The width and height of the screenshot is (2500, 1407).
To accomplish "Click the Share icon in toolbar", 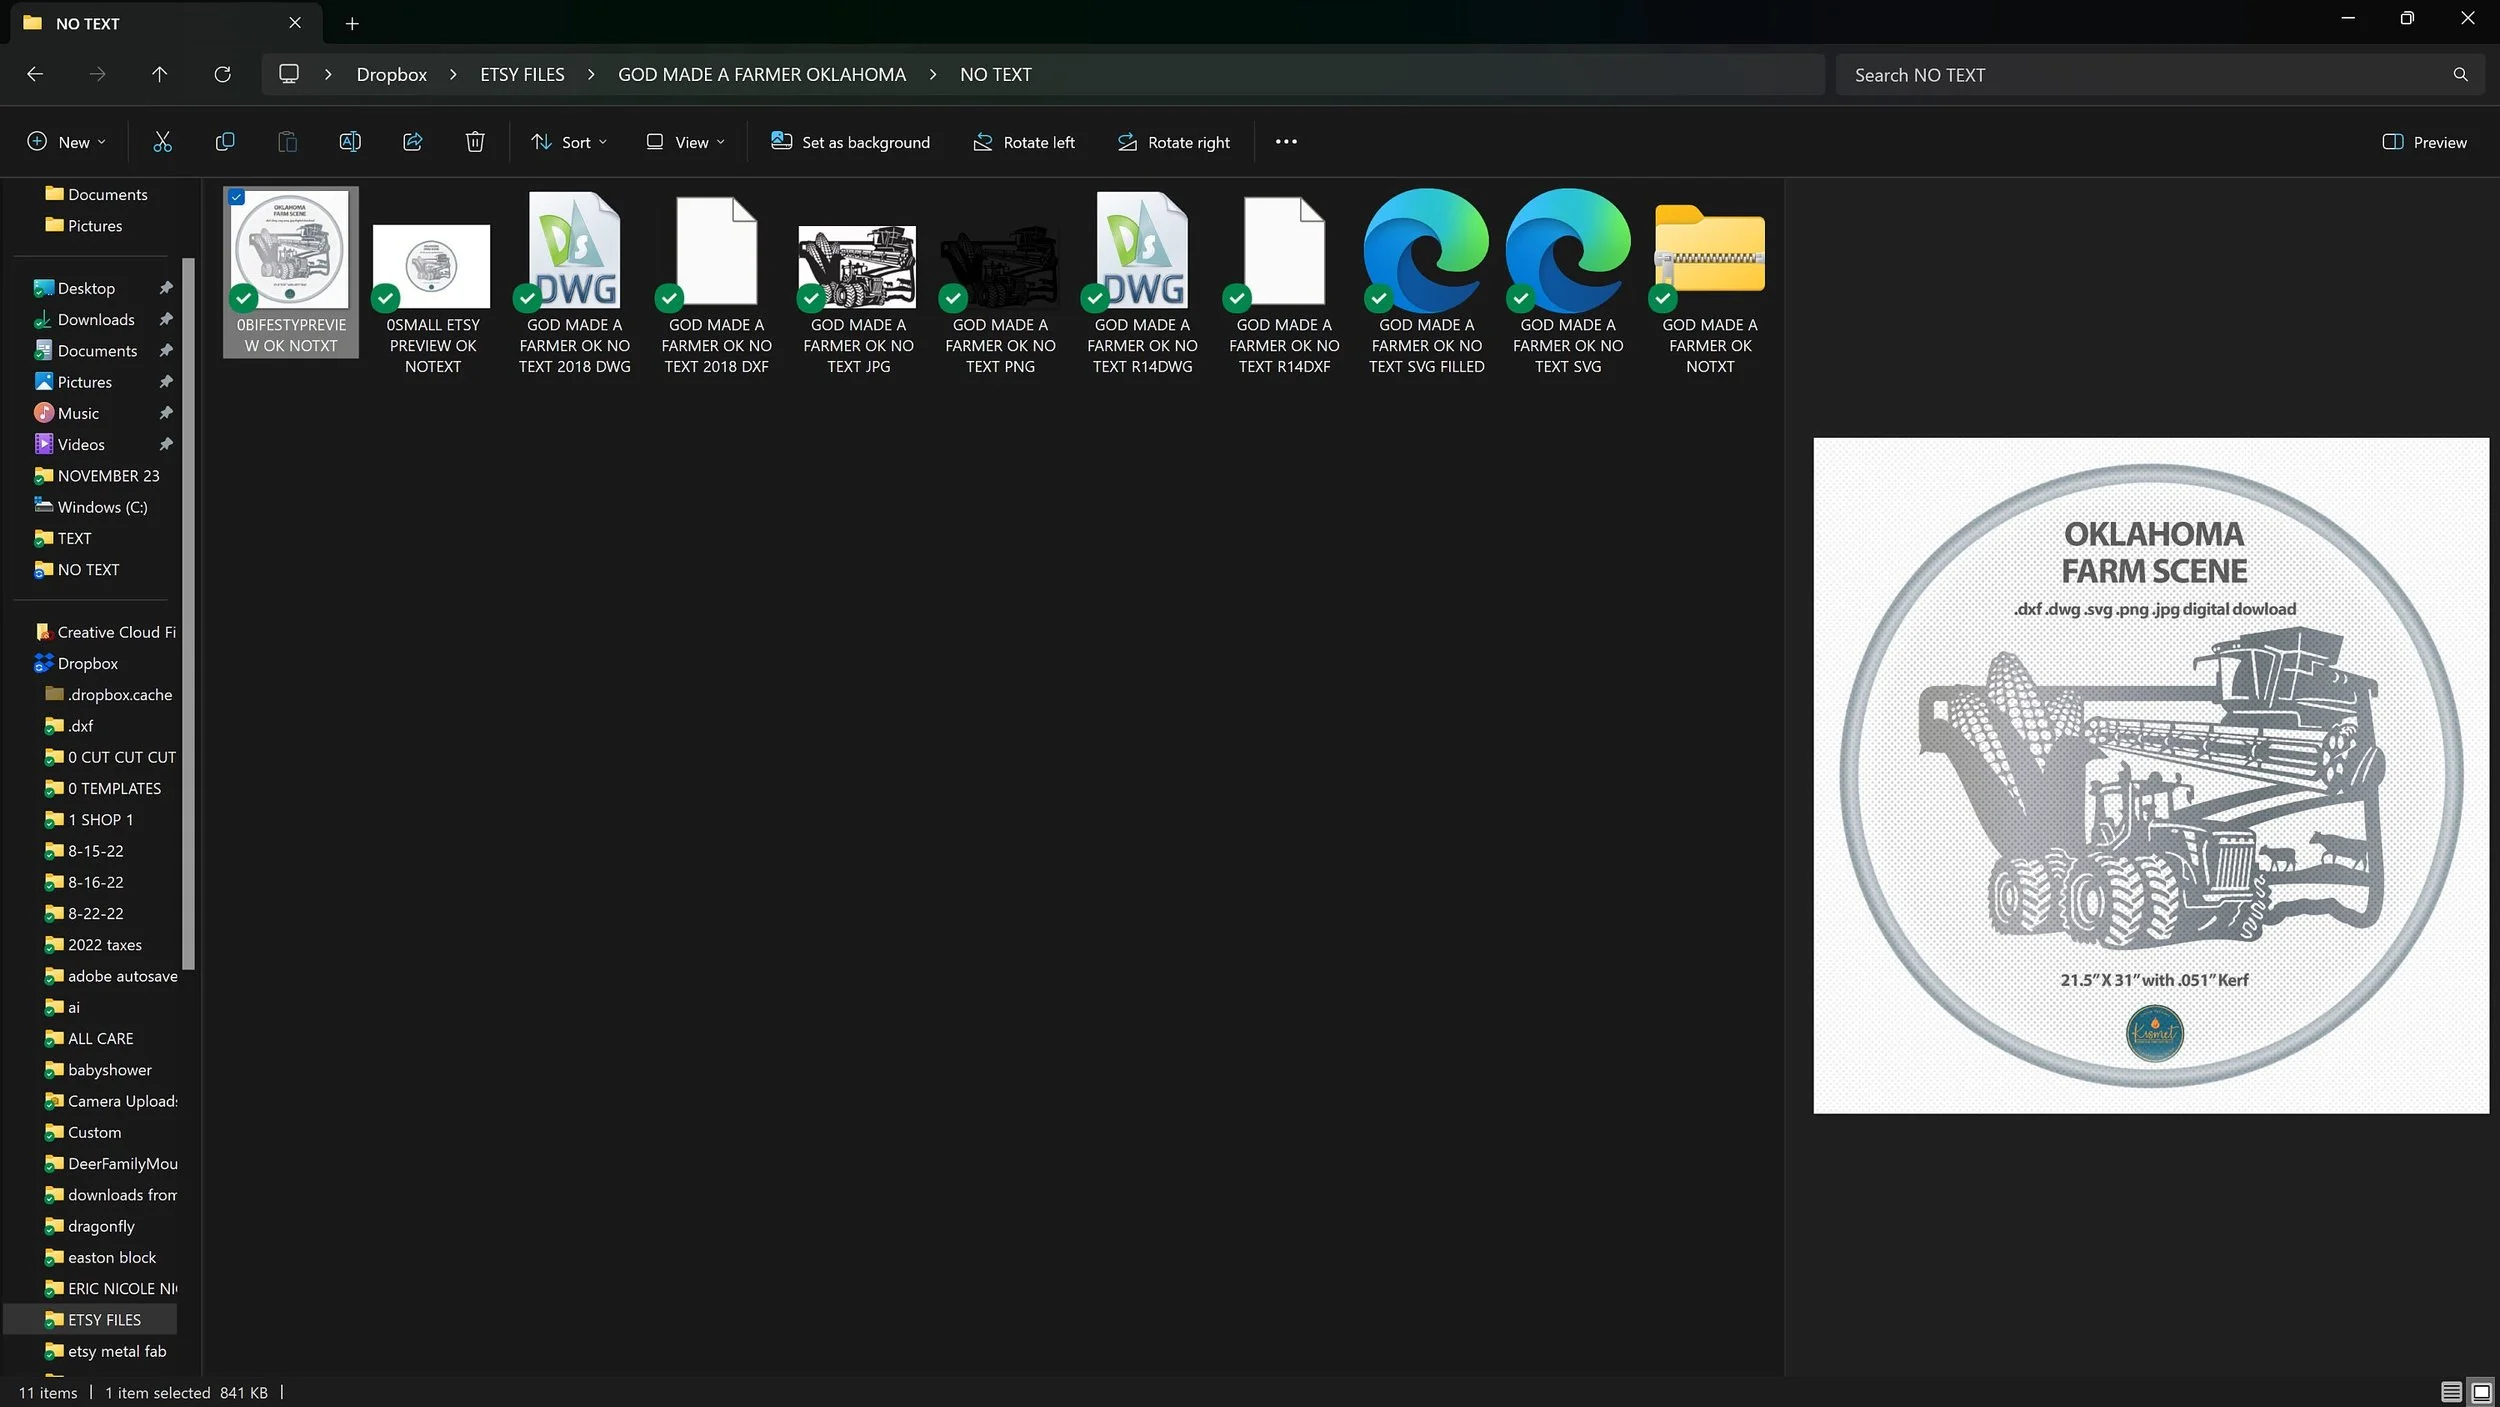I will [413, 142].
